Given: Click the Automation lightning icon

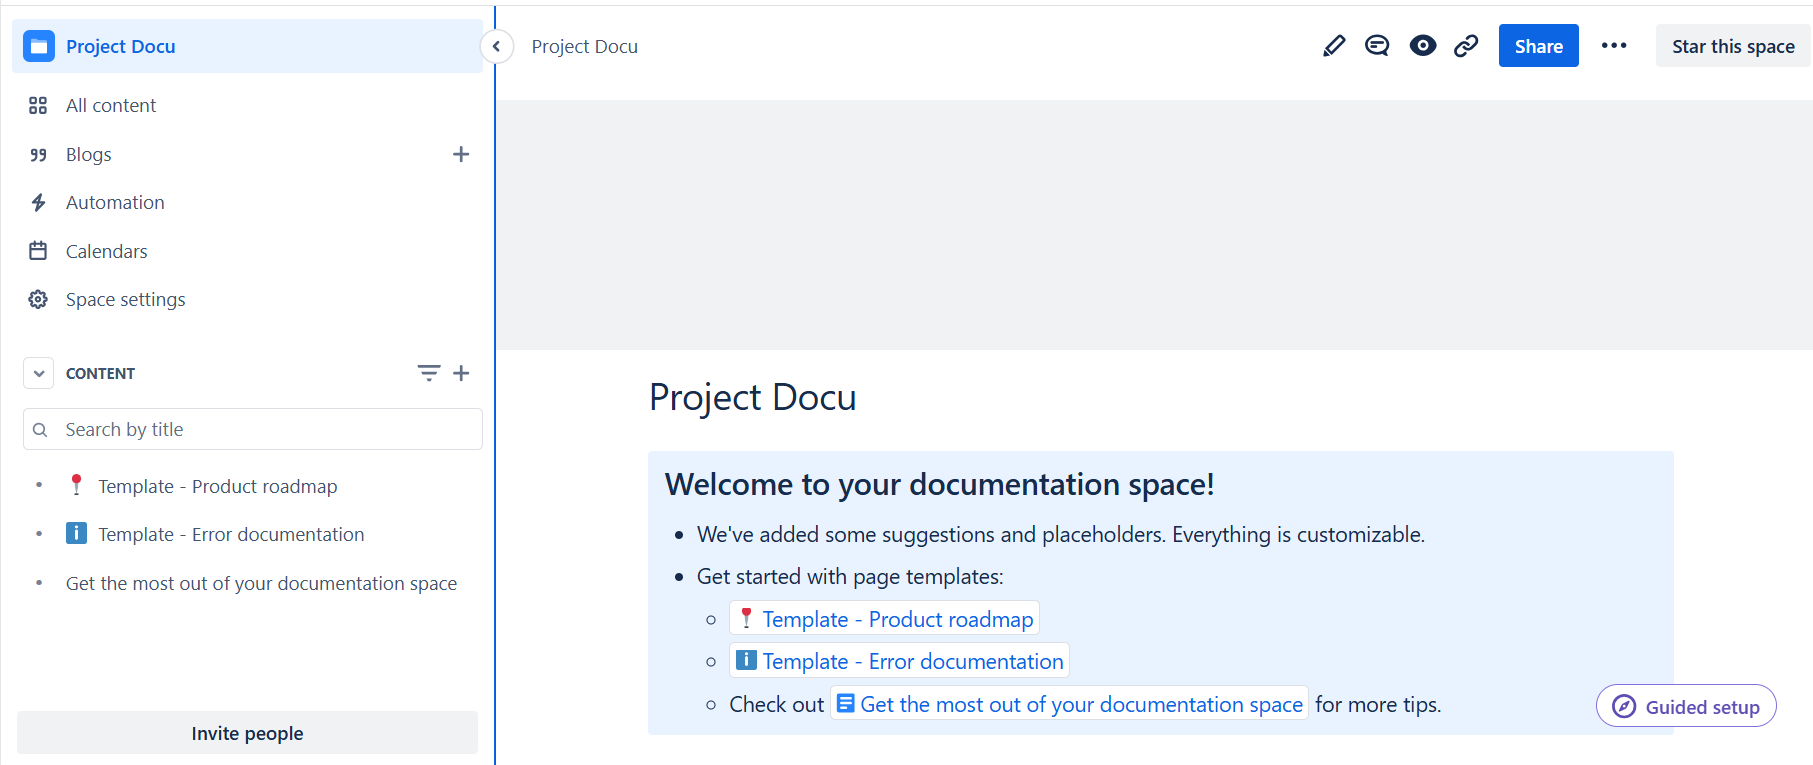Looking at the screenshot, I should (38, 202).
